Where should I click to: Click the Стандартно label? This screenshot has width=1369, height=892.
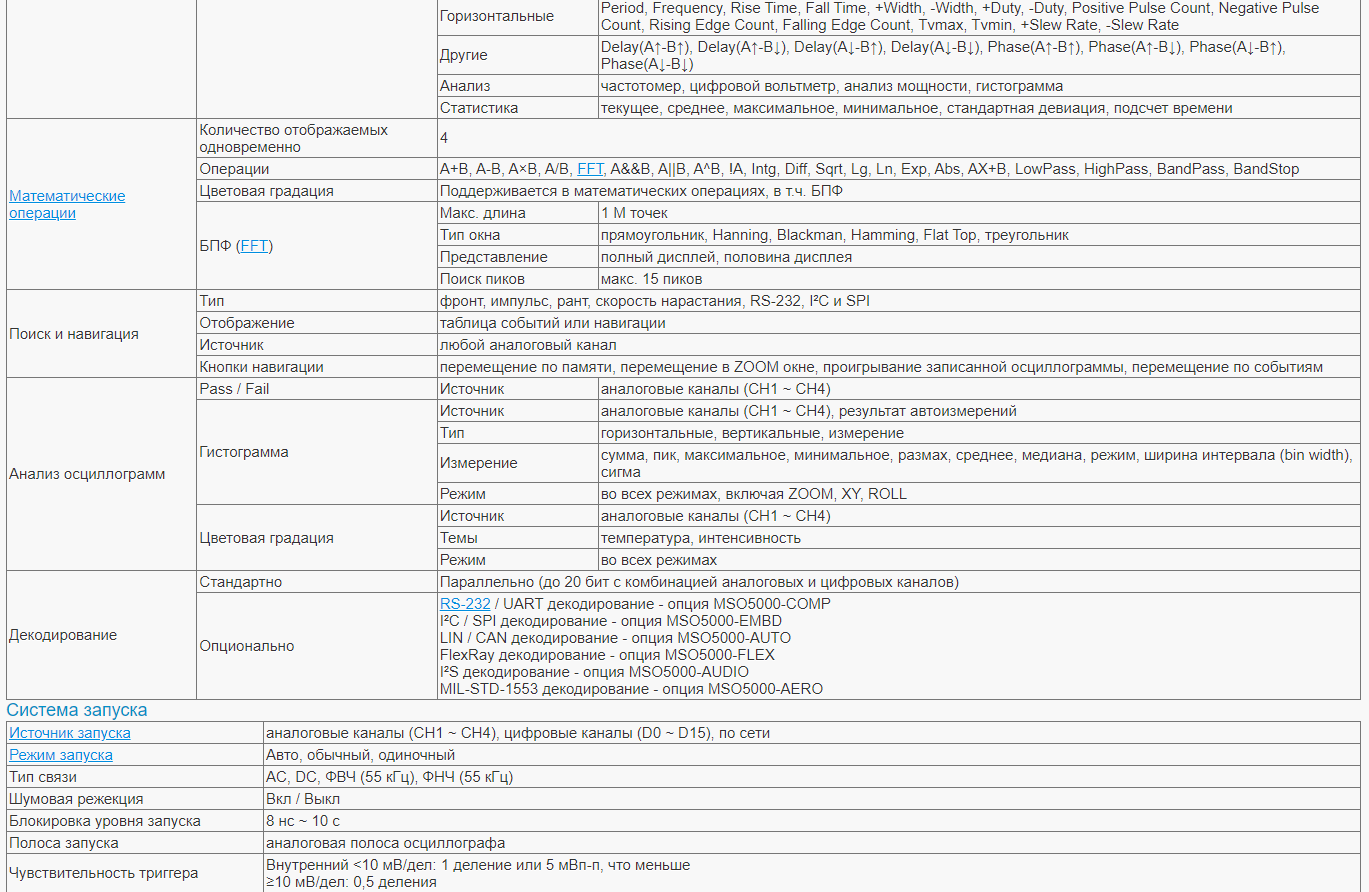(x=240, y=582)
